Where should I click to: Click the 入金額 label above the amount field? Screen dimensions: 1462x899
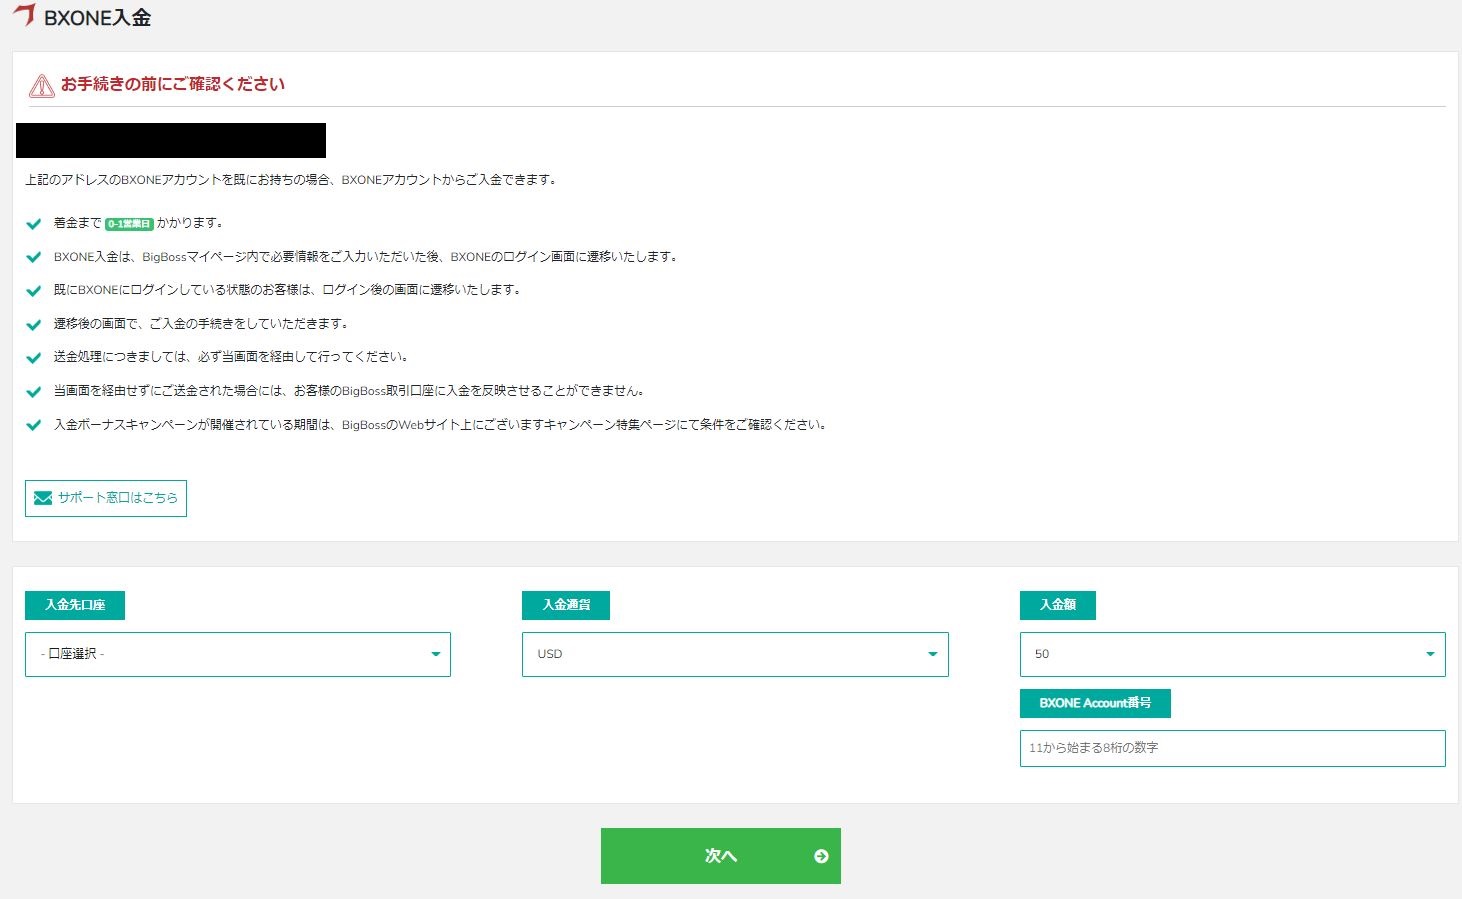click(x=1057, y=605)
